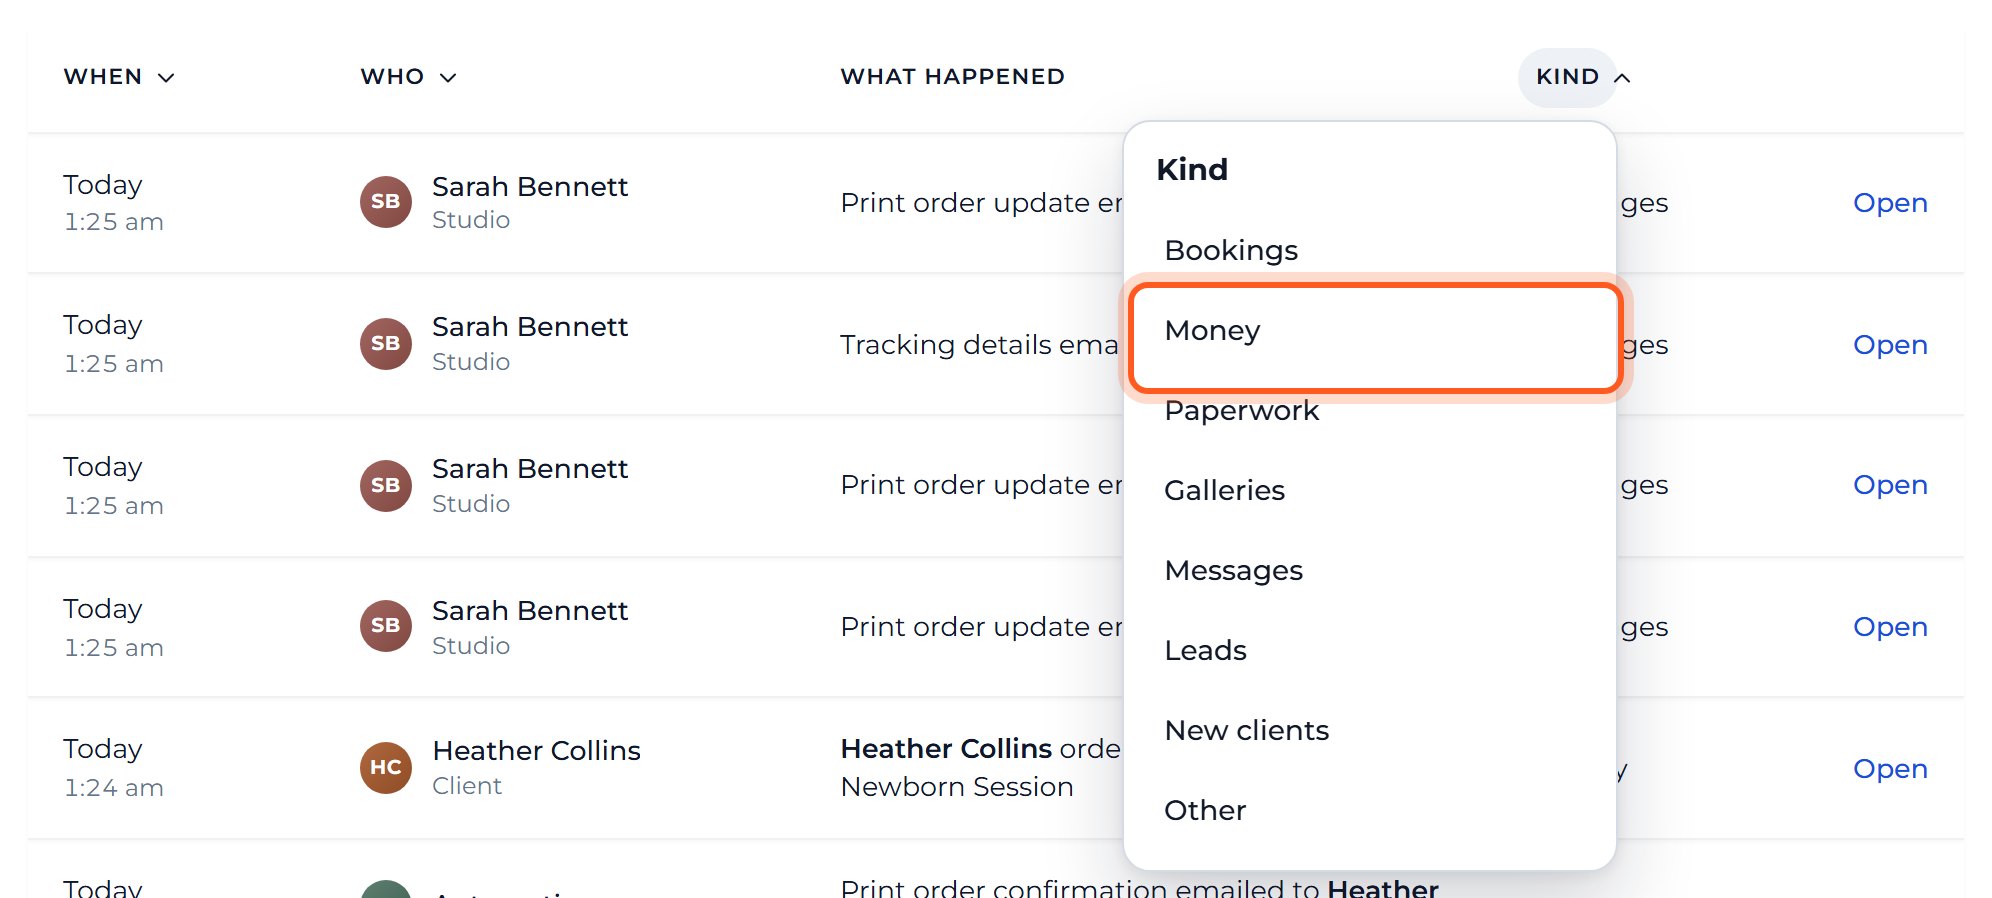The height and width of the screenshot is (898, 1992).
Task: Click the SB avatar beside Tracking details row
Action: [x=385, y=343]
